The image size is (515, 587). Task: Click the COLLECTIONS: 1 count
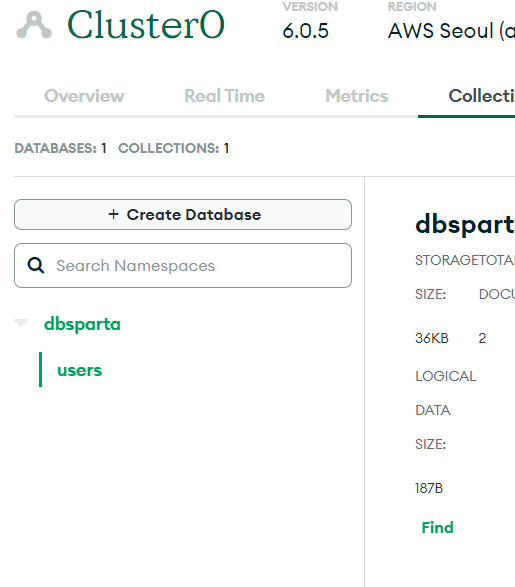(x=173, y=148)
